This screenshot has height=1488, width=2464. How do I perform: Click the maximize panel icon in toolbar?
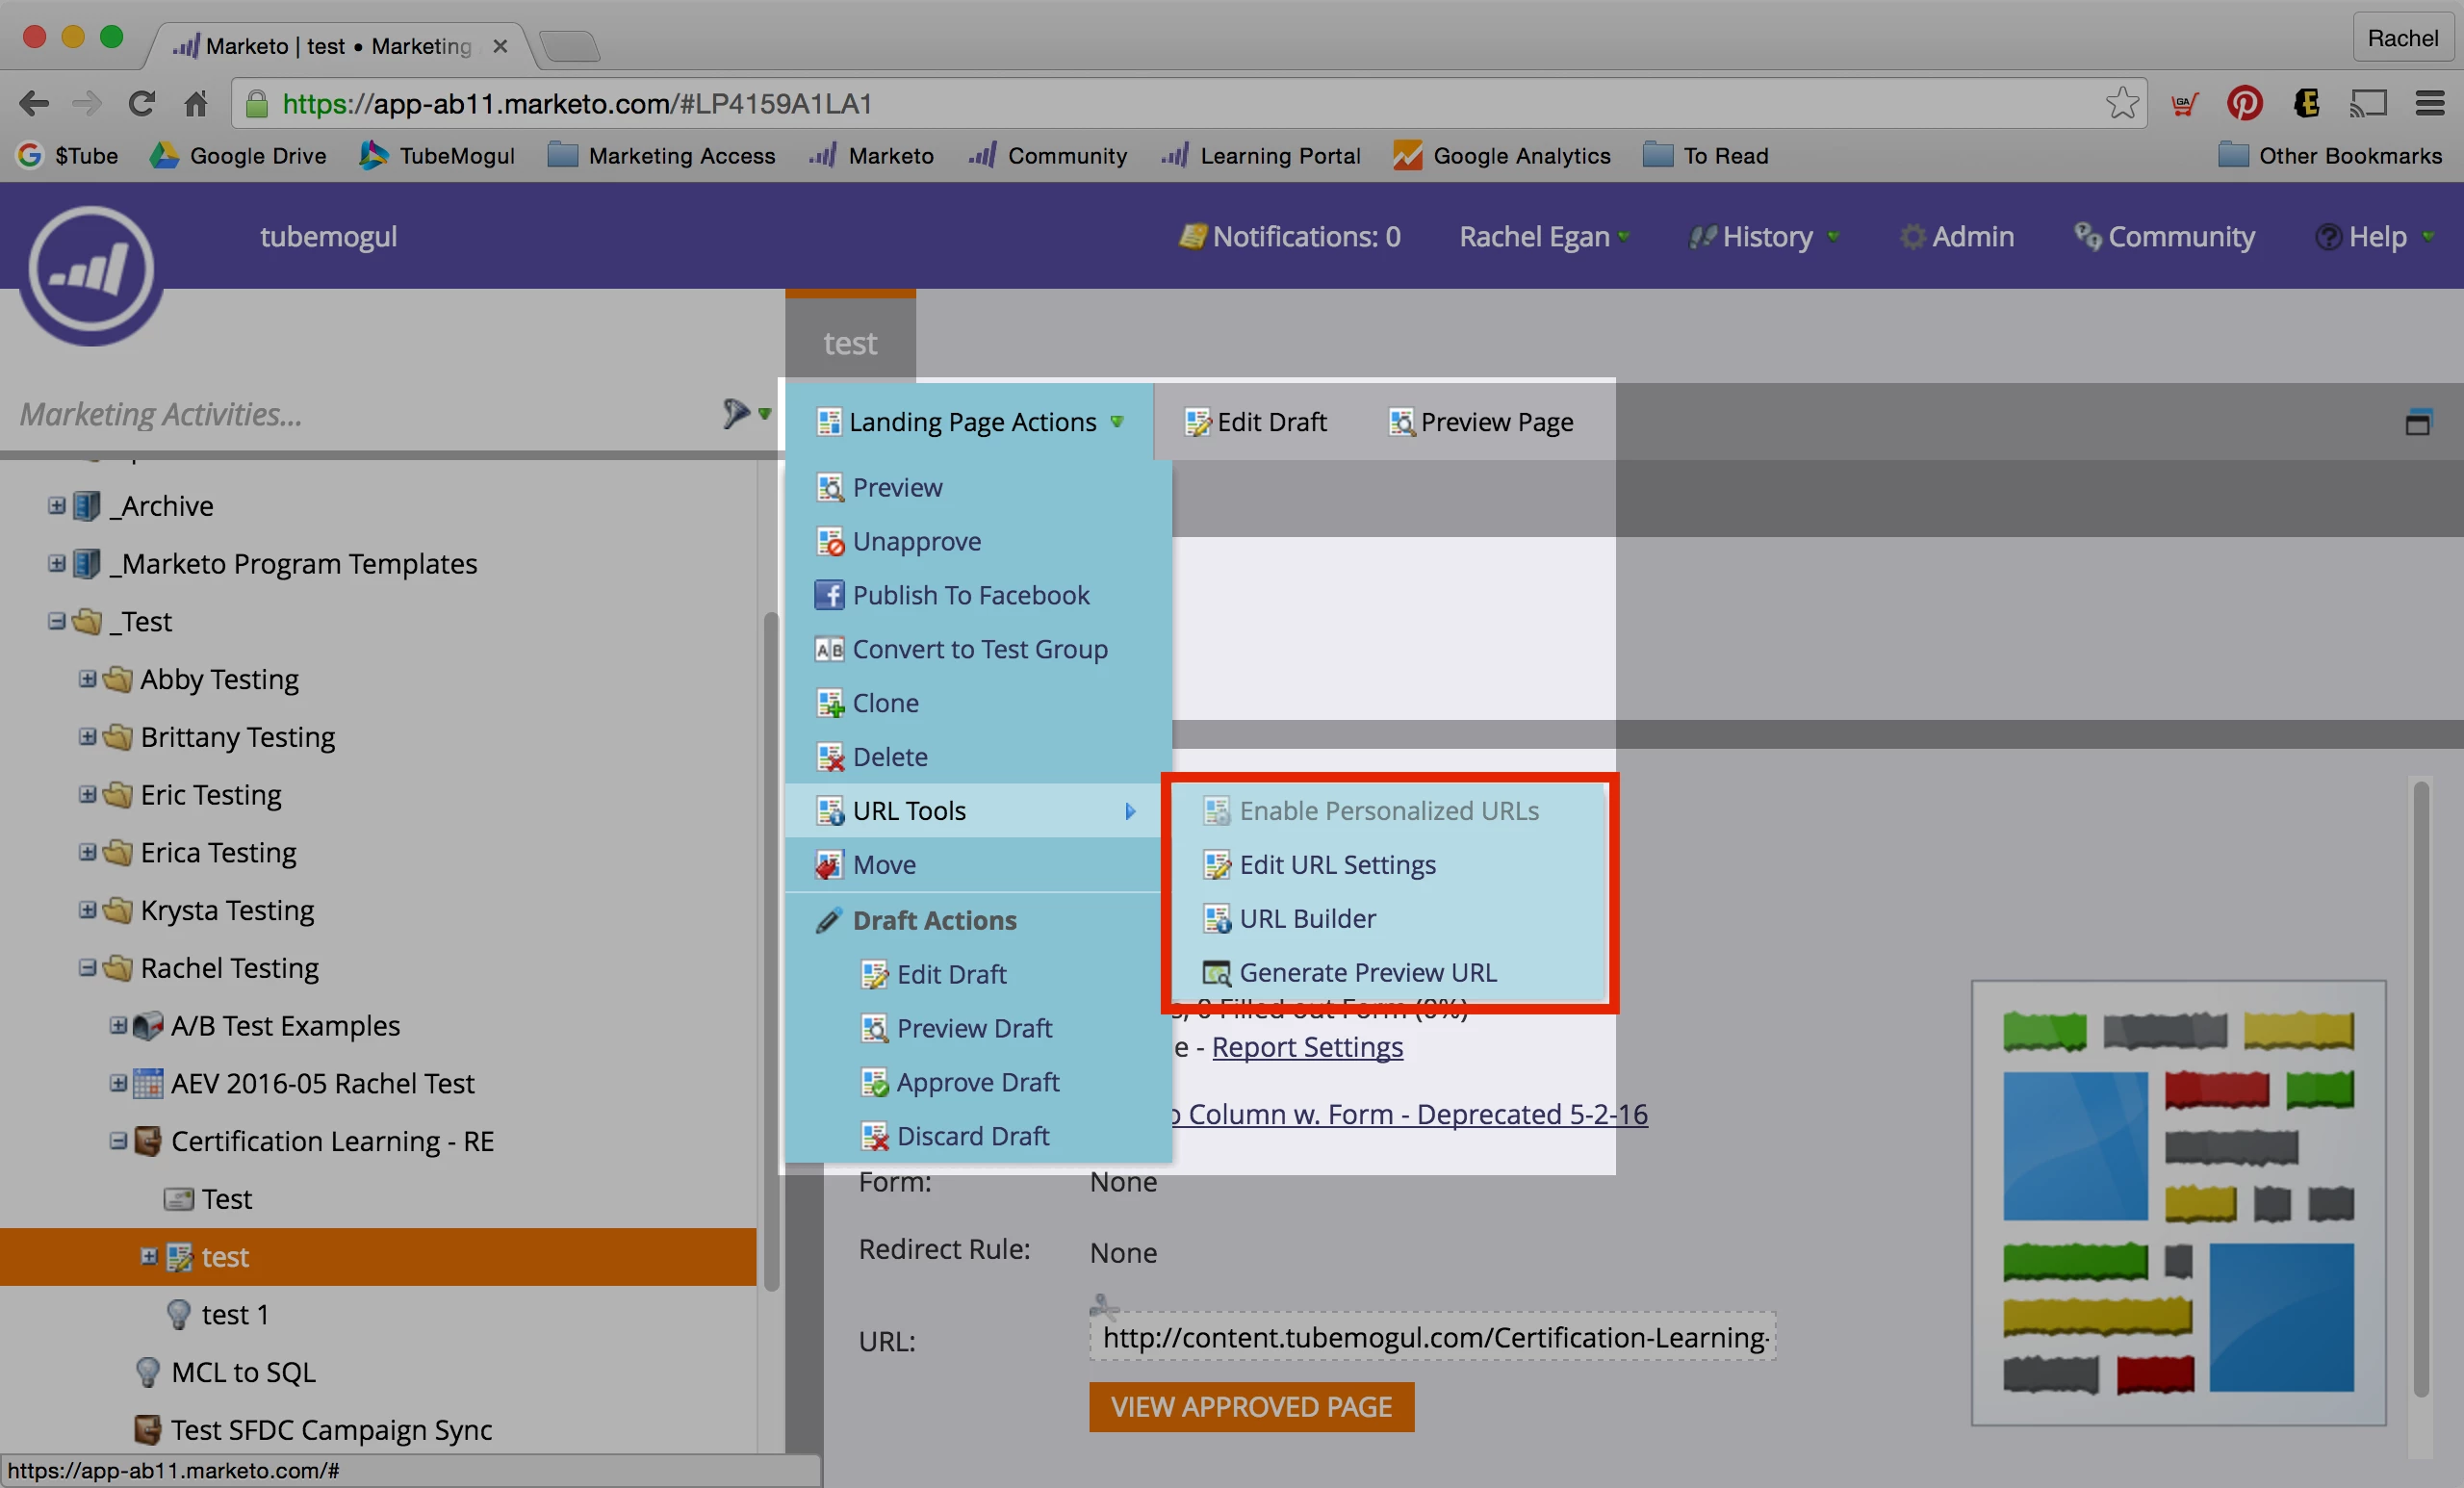[2417, 423]
